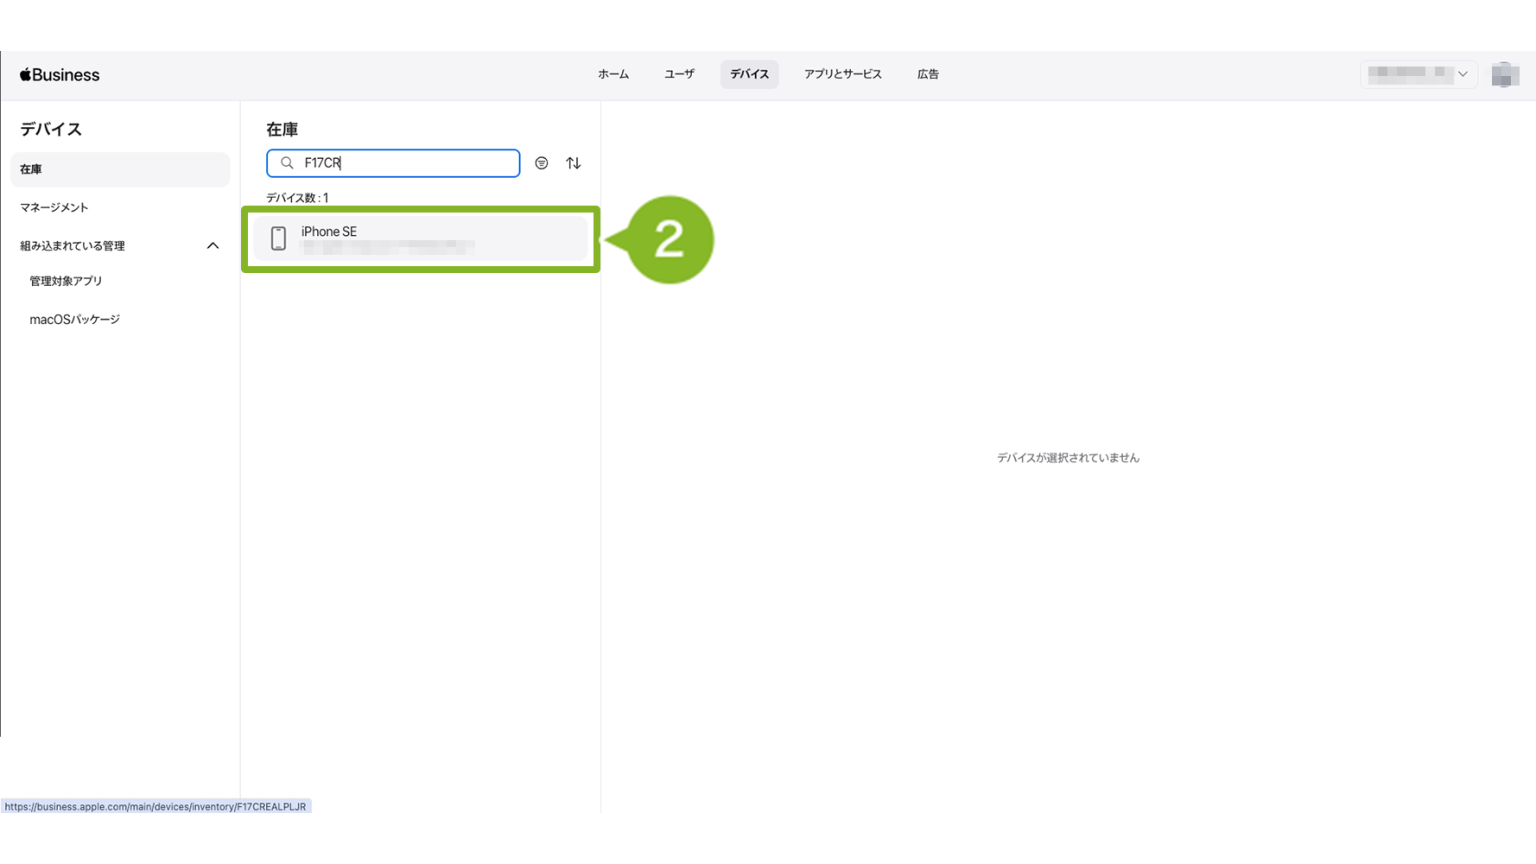Open the ユーザ tab
The height and width of the screenshot is (864, 1536).
click(679, 74)
